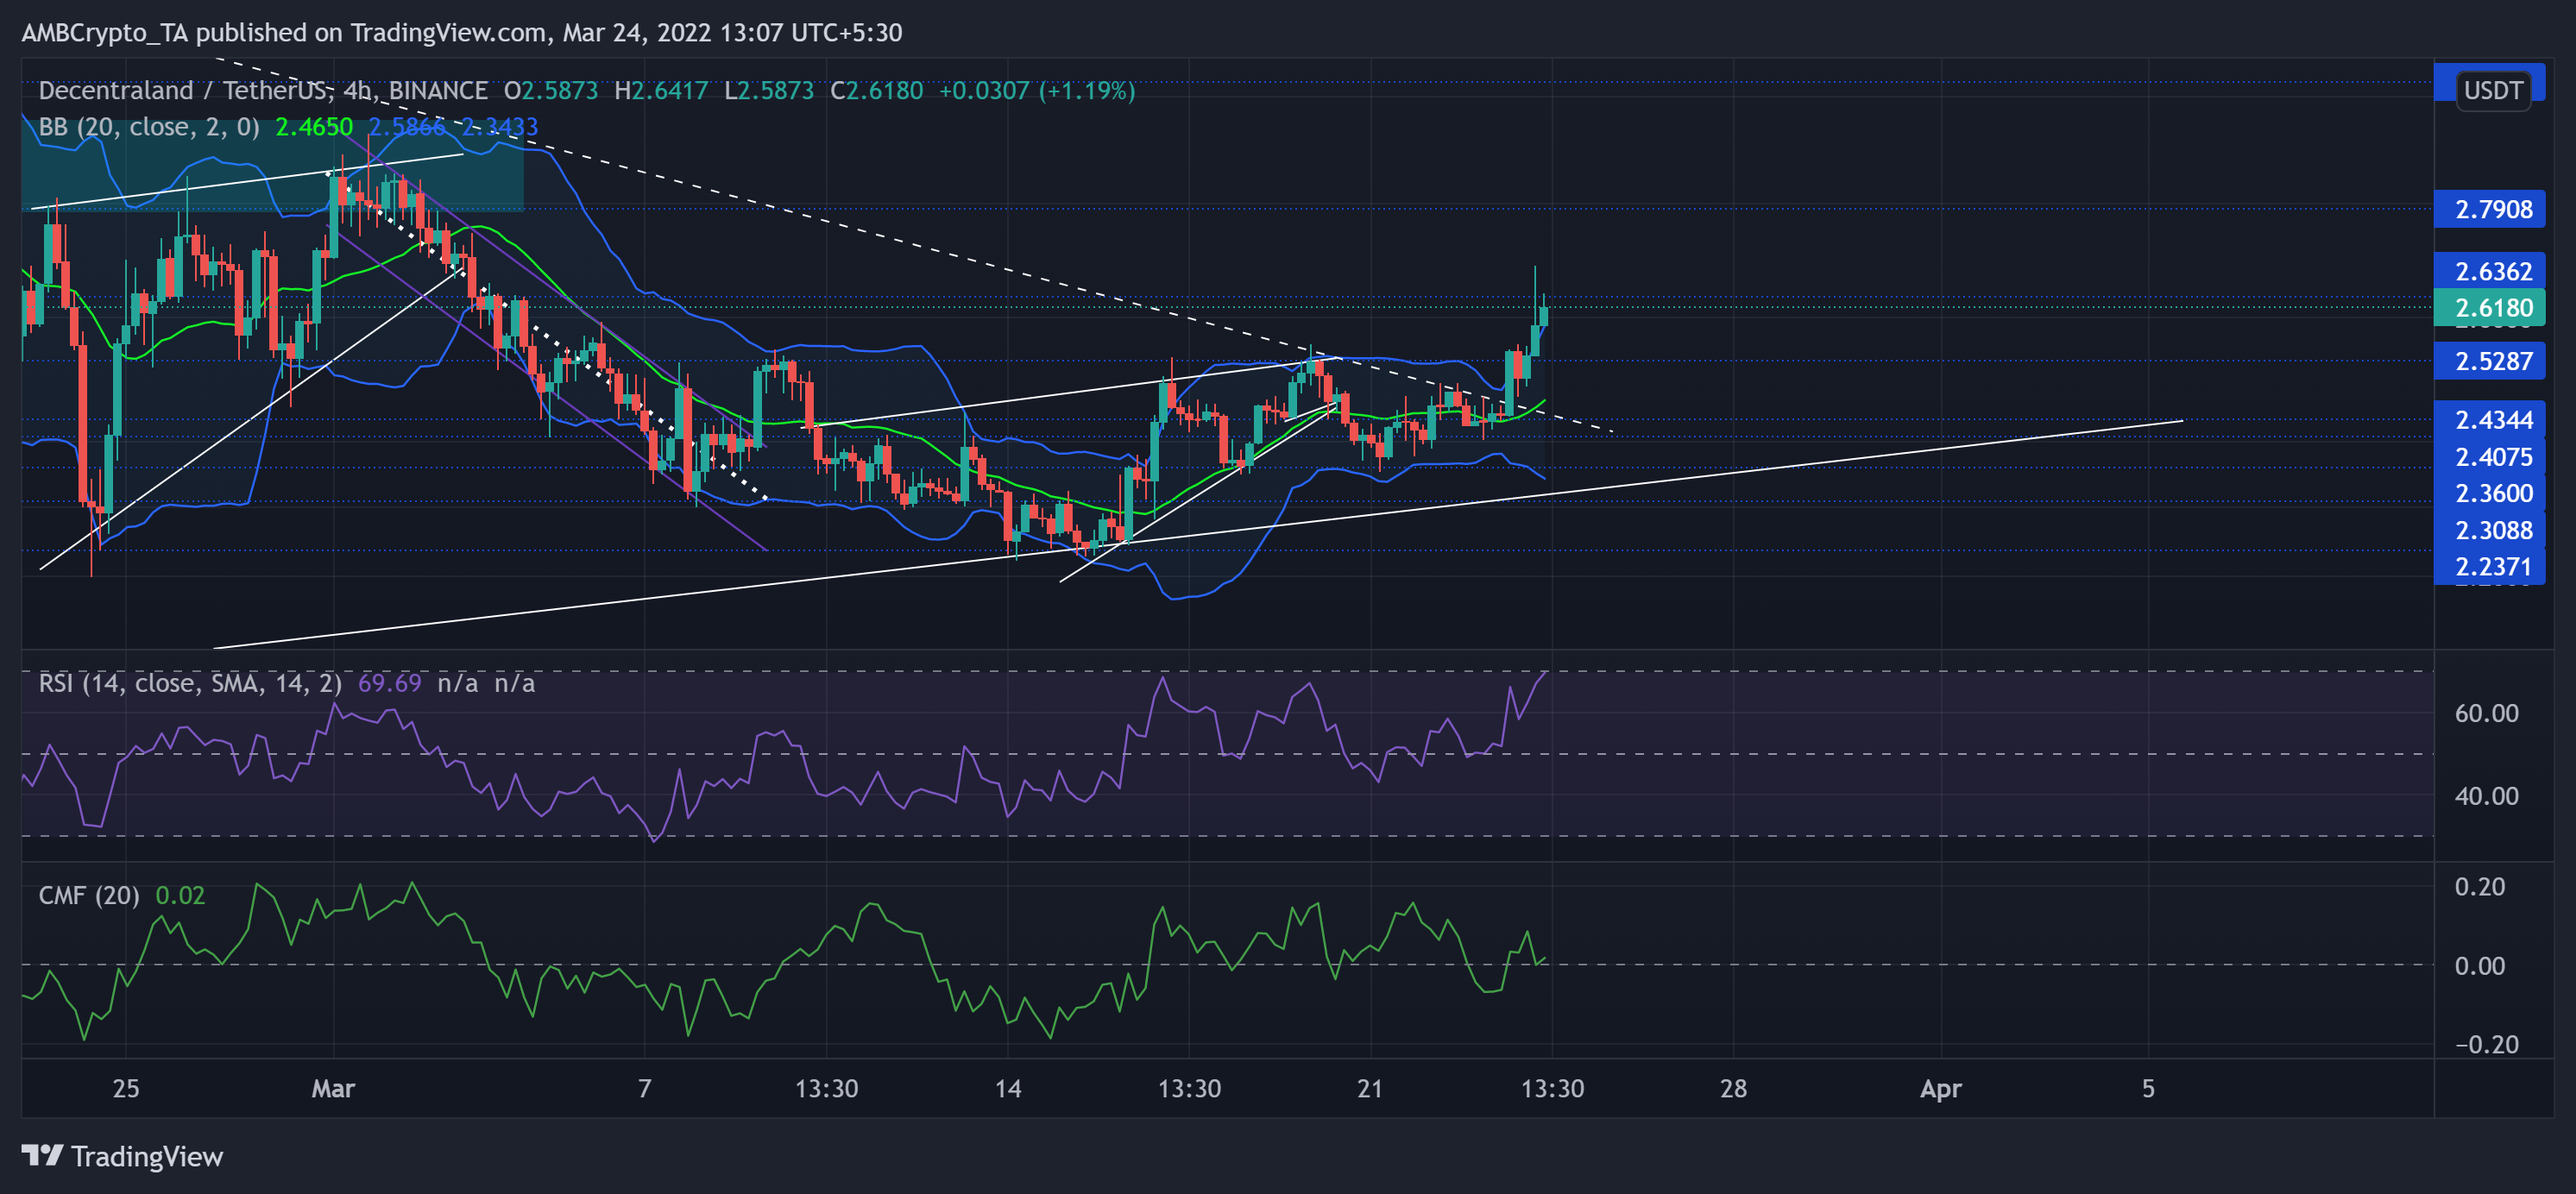Click the 0.00 level on CMF scale
The width and height of the screenshot is (2576, 1194).
[x=2479, y=966]
